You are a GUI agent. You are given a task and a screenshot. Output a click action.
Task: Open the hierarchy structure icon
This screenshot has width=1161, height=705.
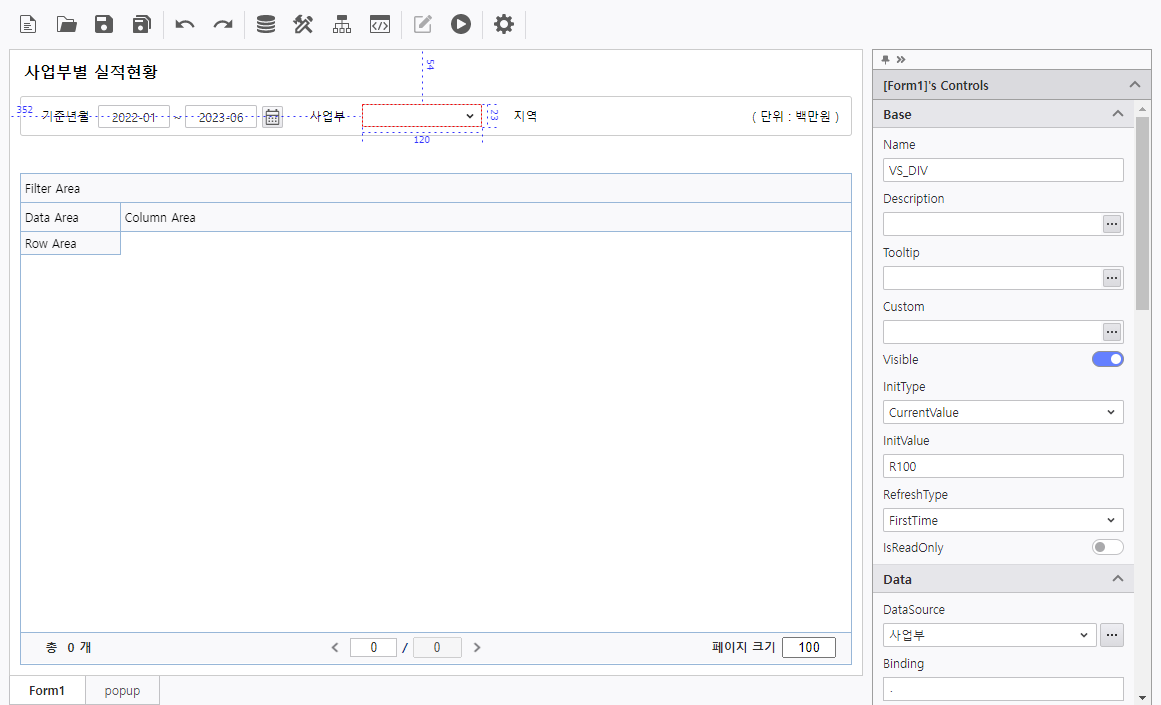341,24
